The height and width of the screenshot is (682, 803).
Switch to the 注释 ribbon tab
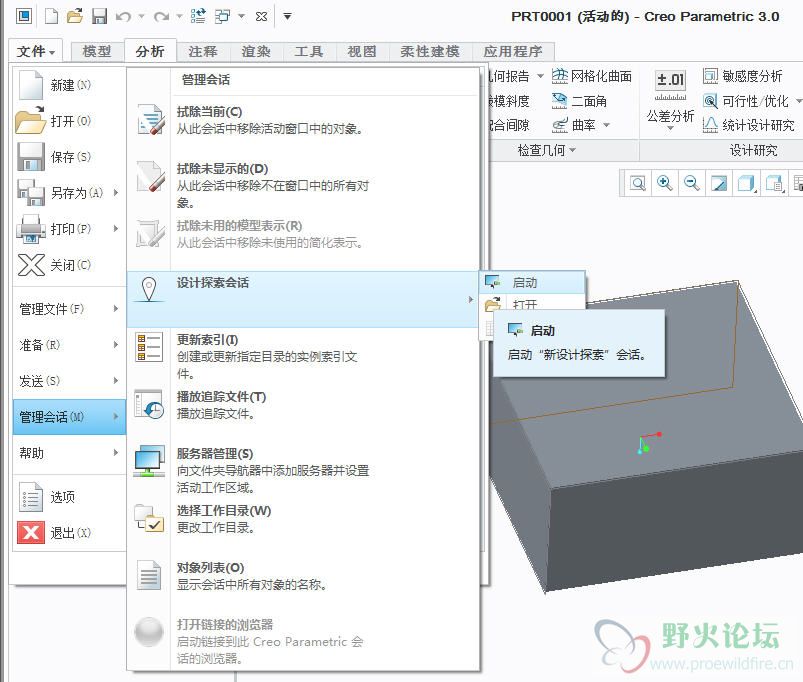click(203, 52)
